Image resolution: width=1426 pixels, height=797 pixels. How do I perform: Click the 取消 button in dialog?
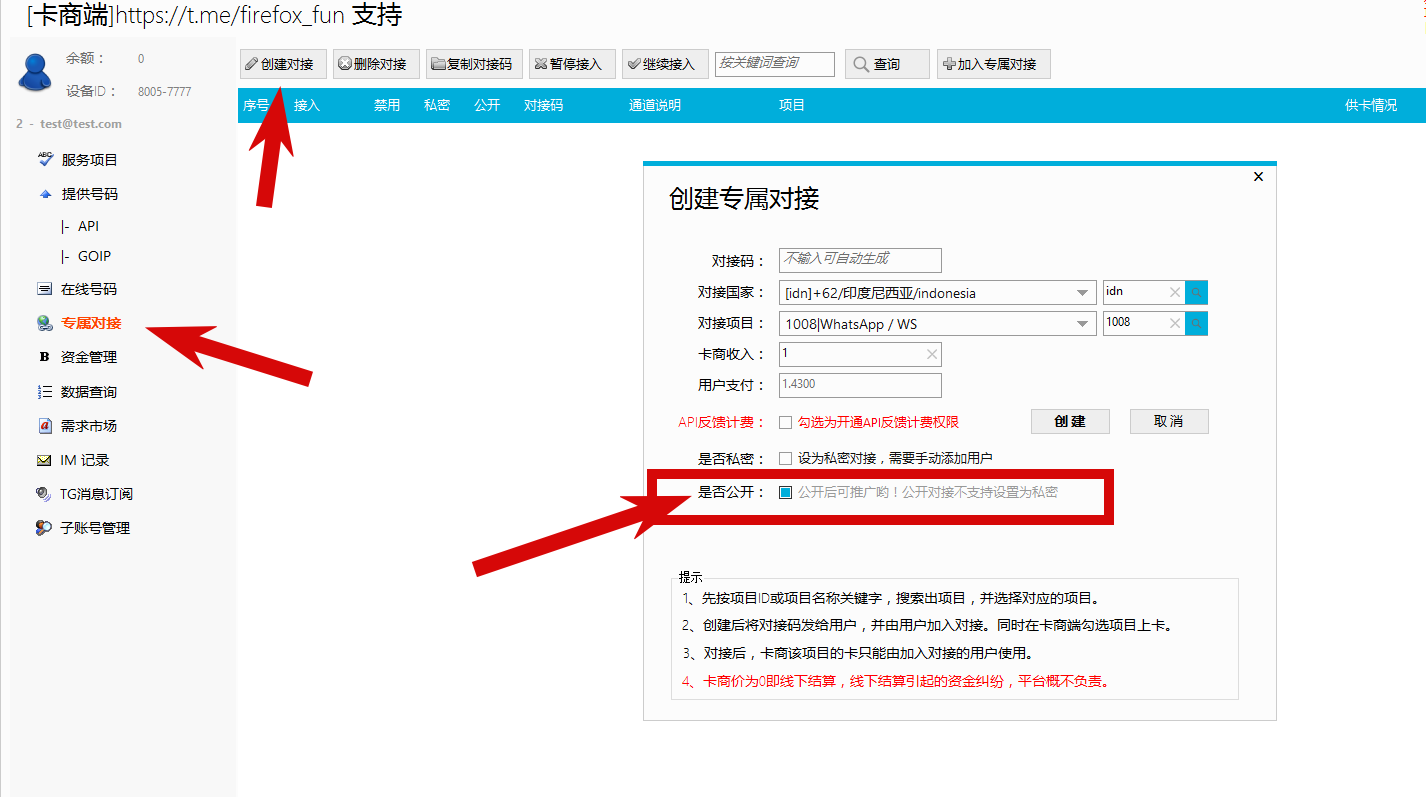click(1169, 421)
